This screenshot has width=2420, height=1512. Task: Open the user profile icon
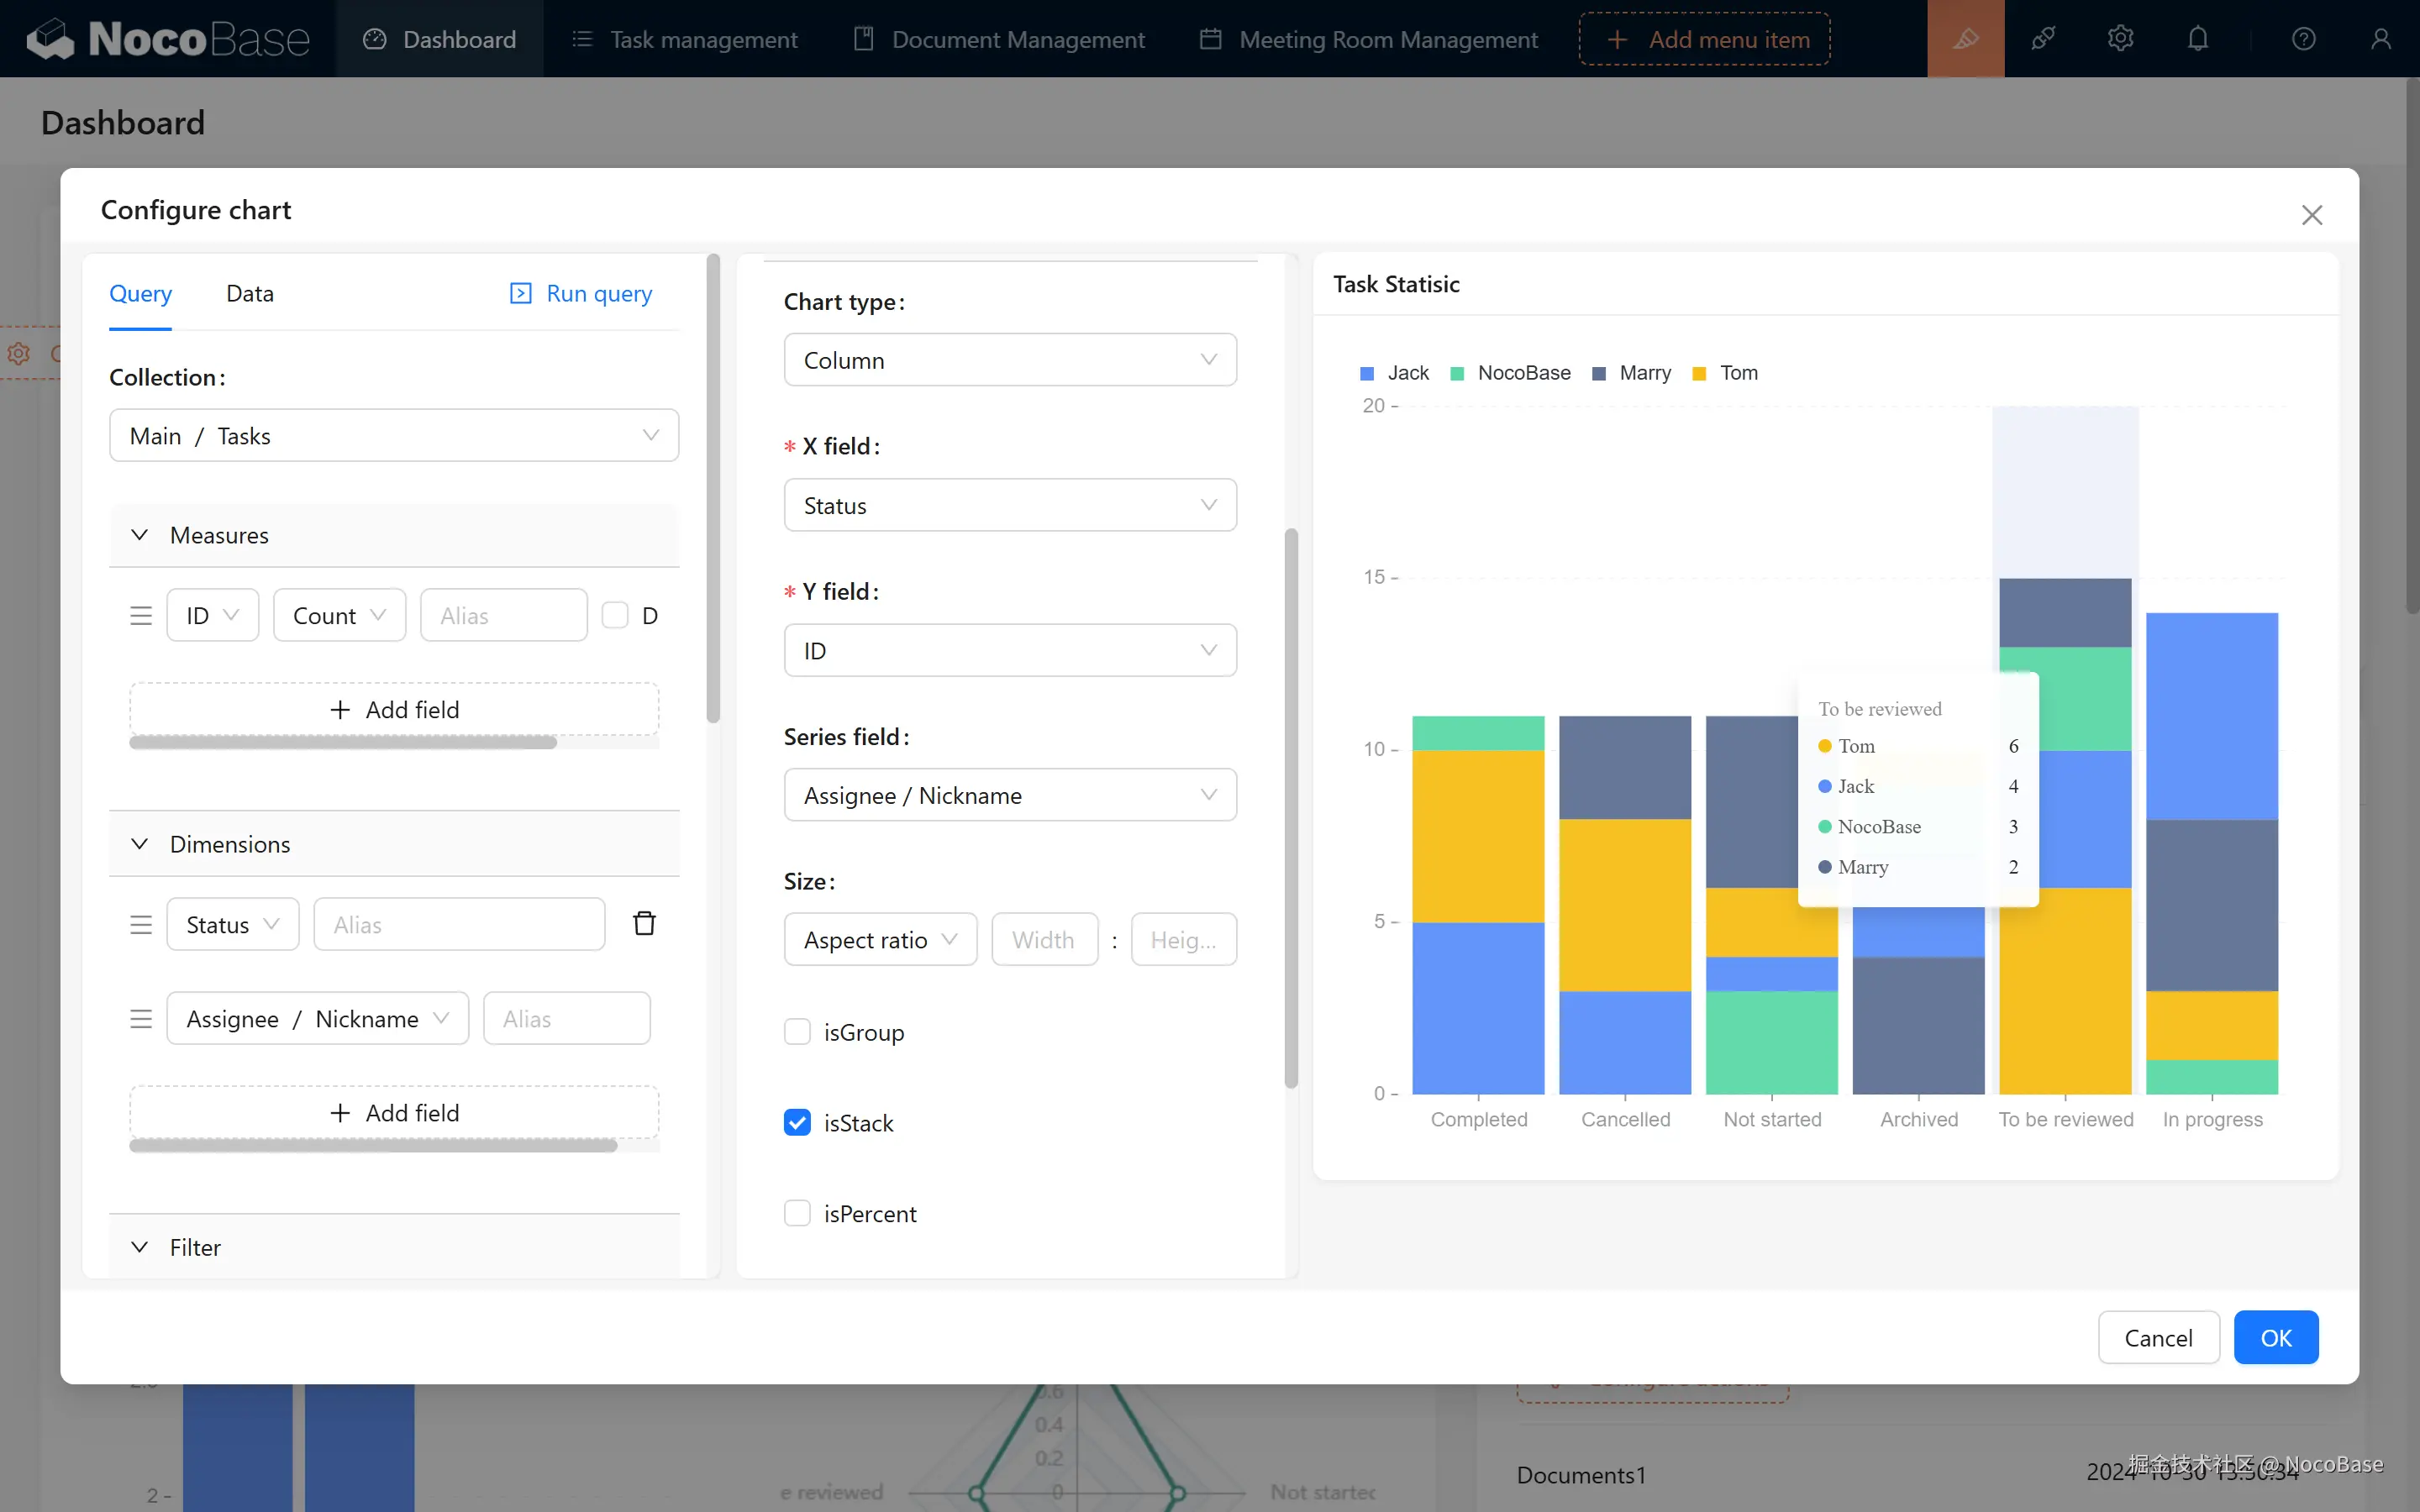2380,39
